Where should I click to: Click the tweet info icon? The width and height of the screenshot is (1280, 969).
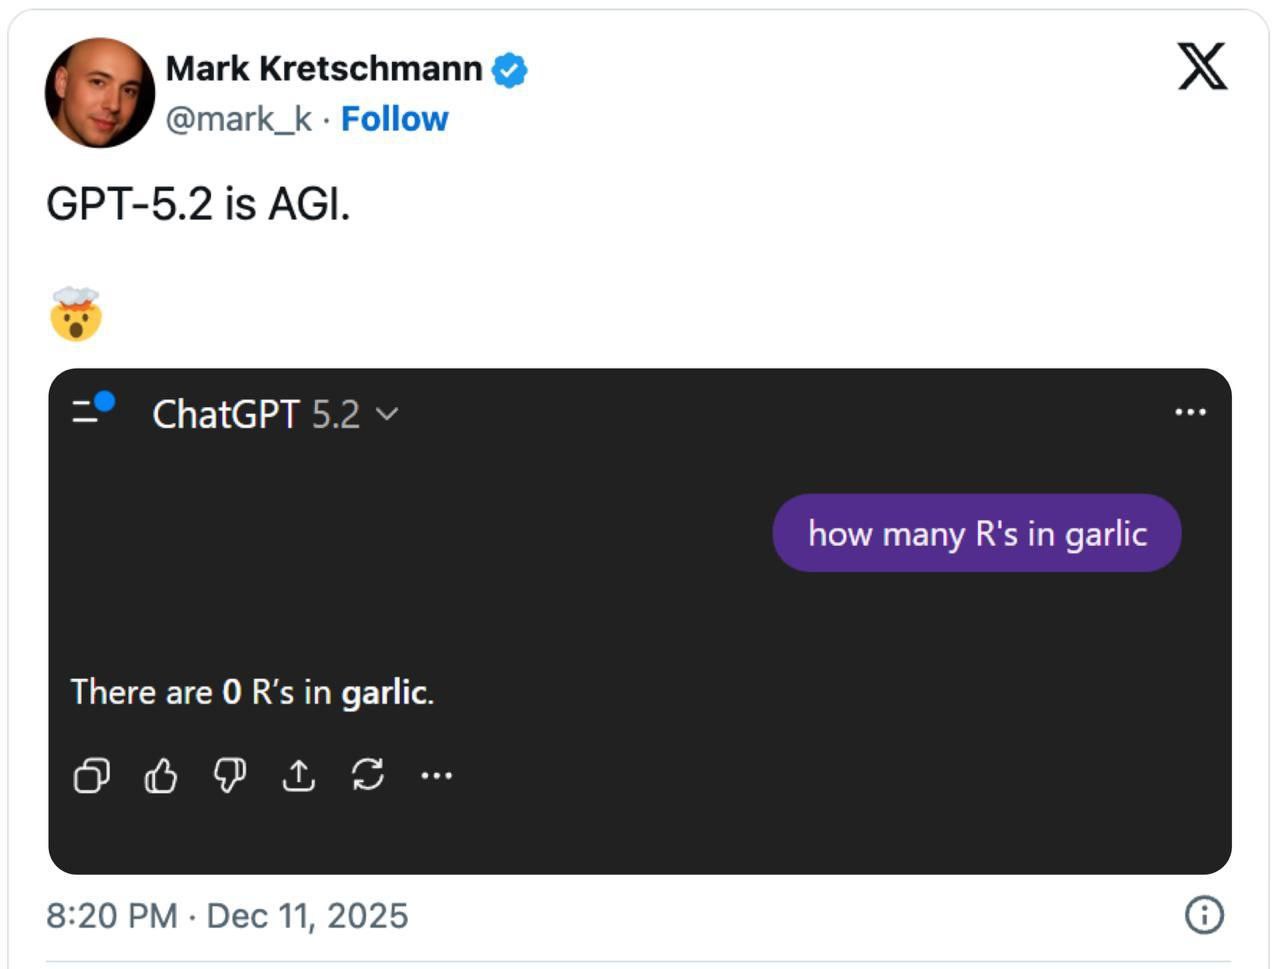[x=1204, y=914]
